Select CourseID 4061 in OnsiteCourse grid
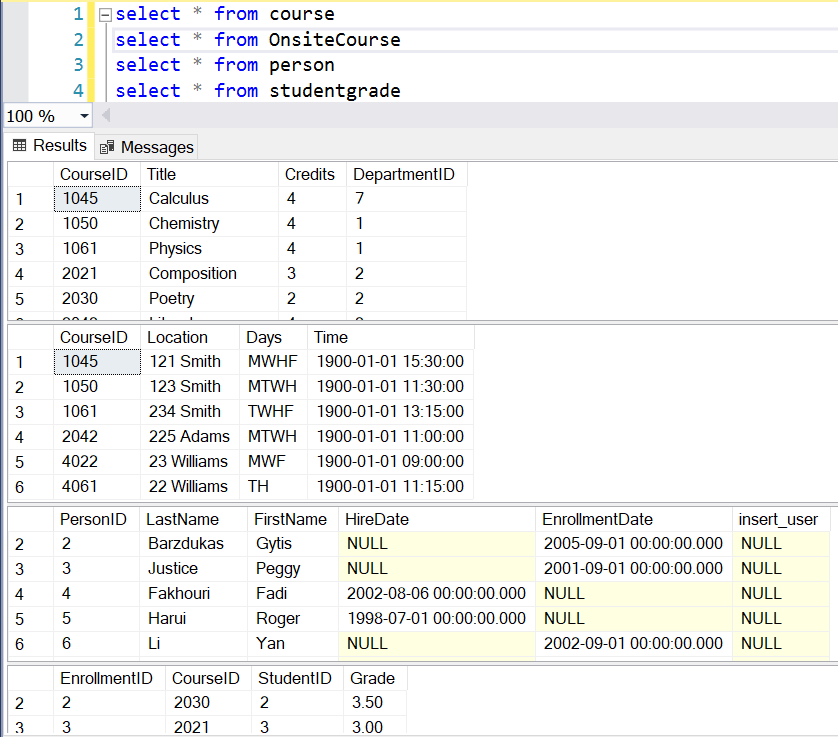This screenshot has height=737, width=838. pyautogui.click(x=97, y=486)
